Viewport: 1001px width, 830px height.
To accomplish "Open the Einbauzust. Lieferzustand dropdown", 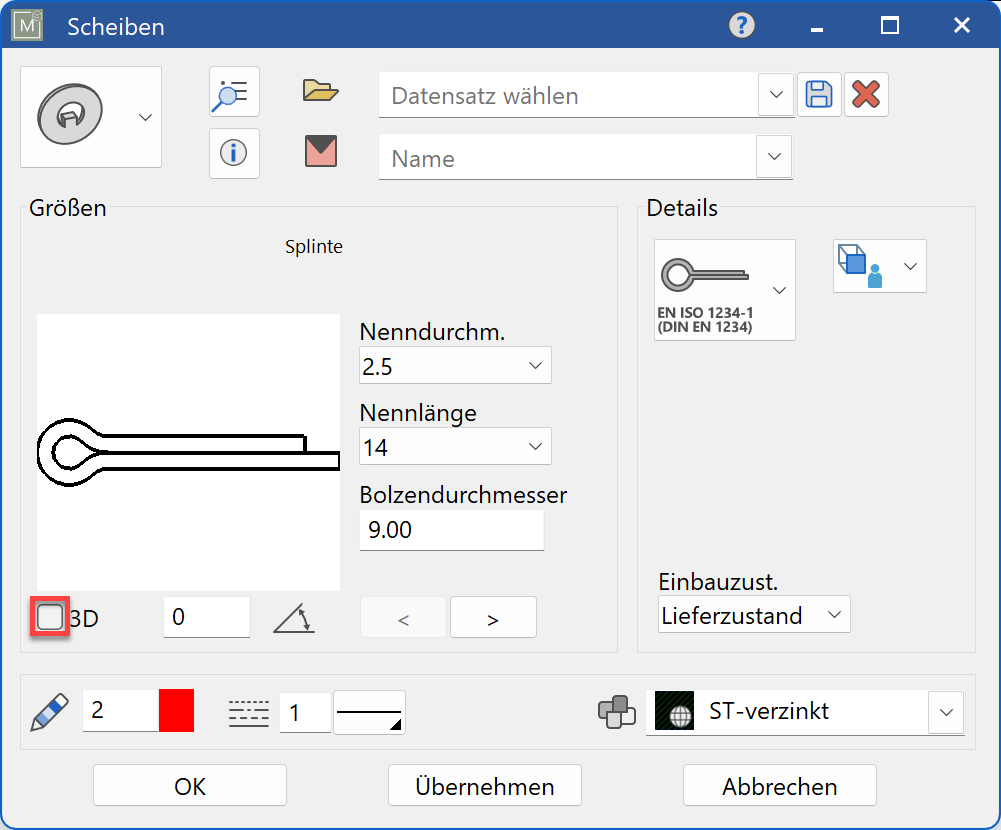I will (754, 616).
